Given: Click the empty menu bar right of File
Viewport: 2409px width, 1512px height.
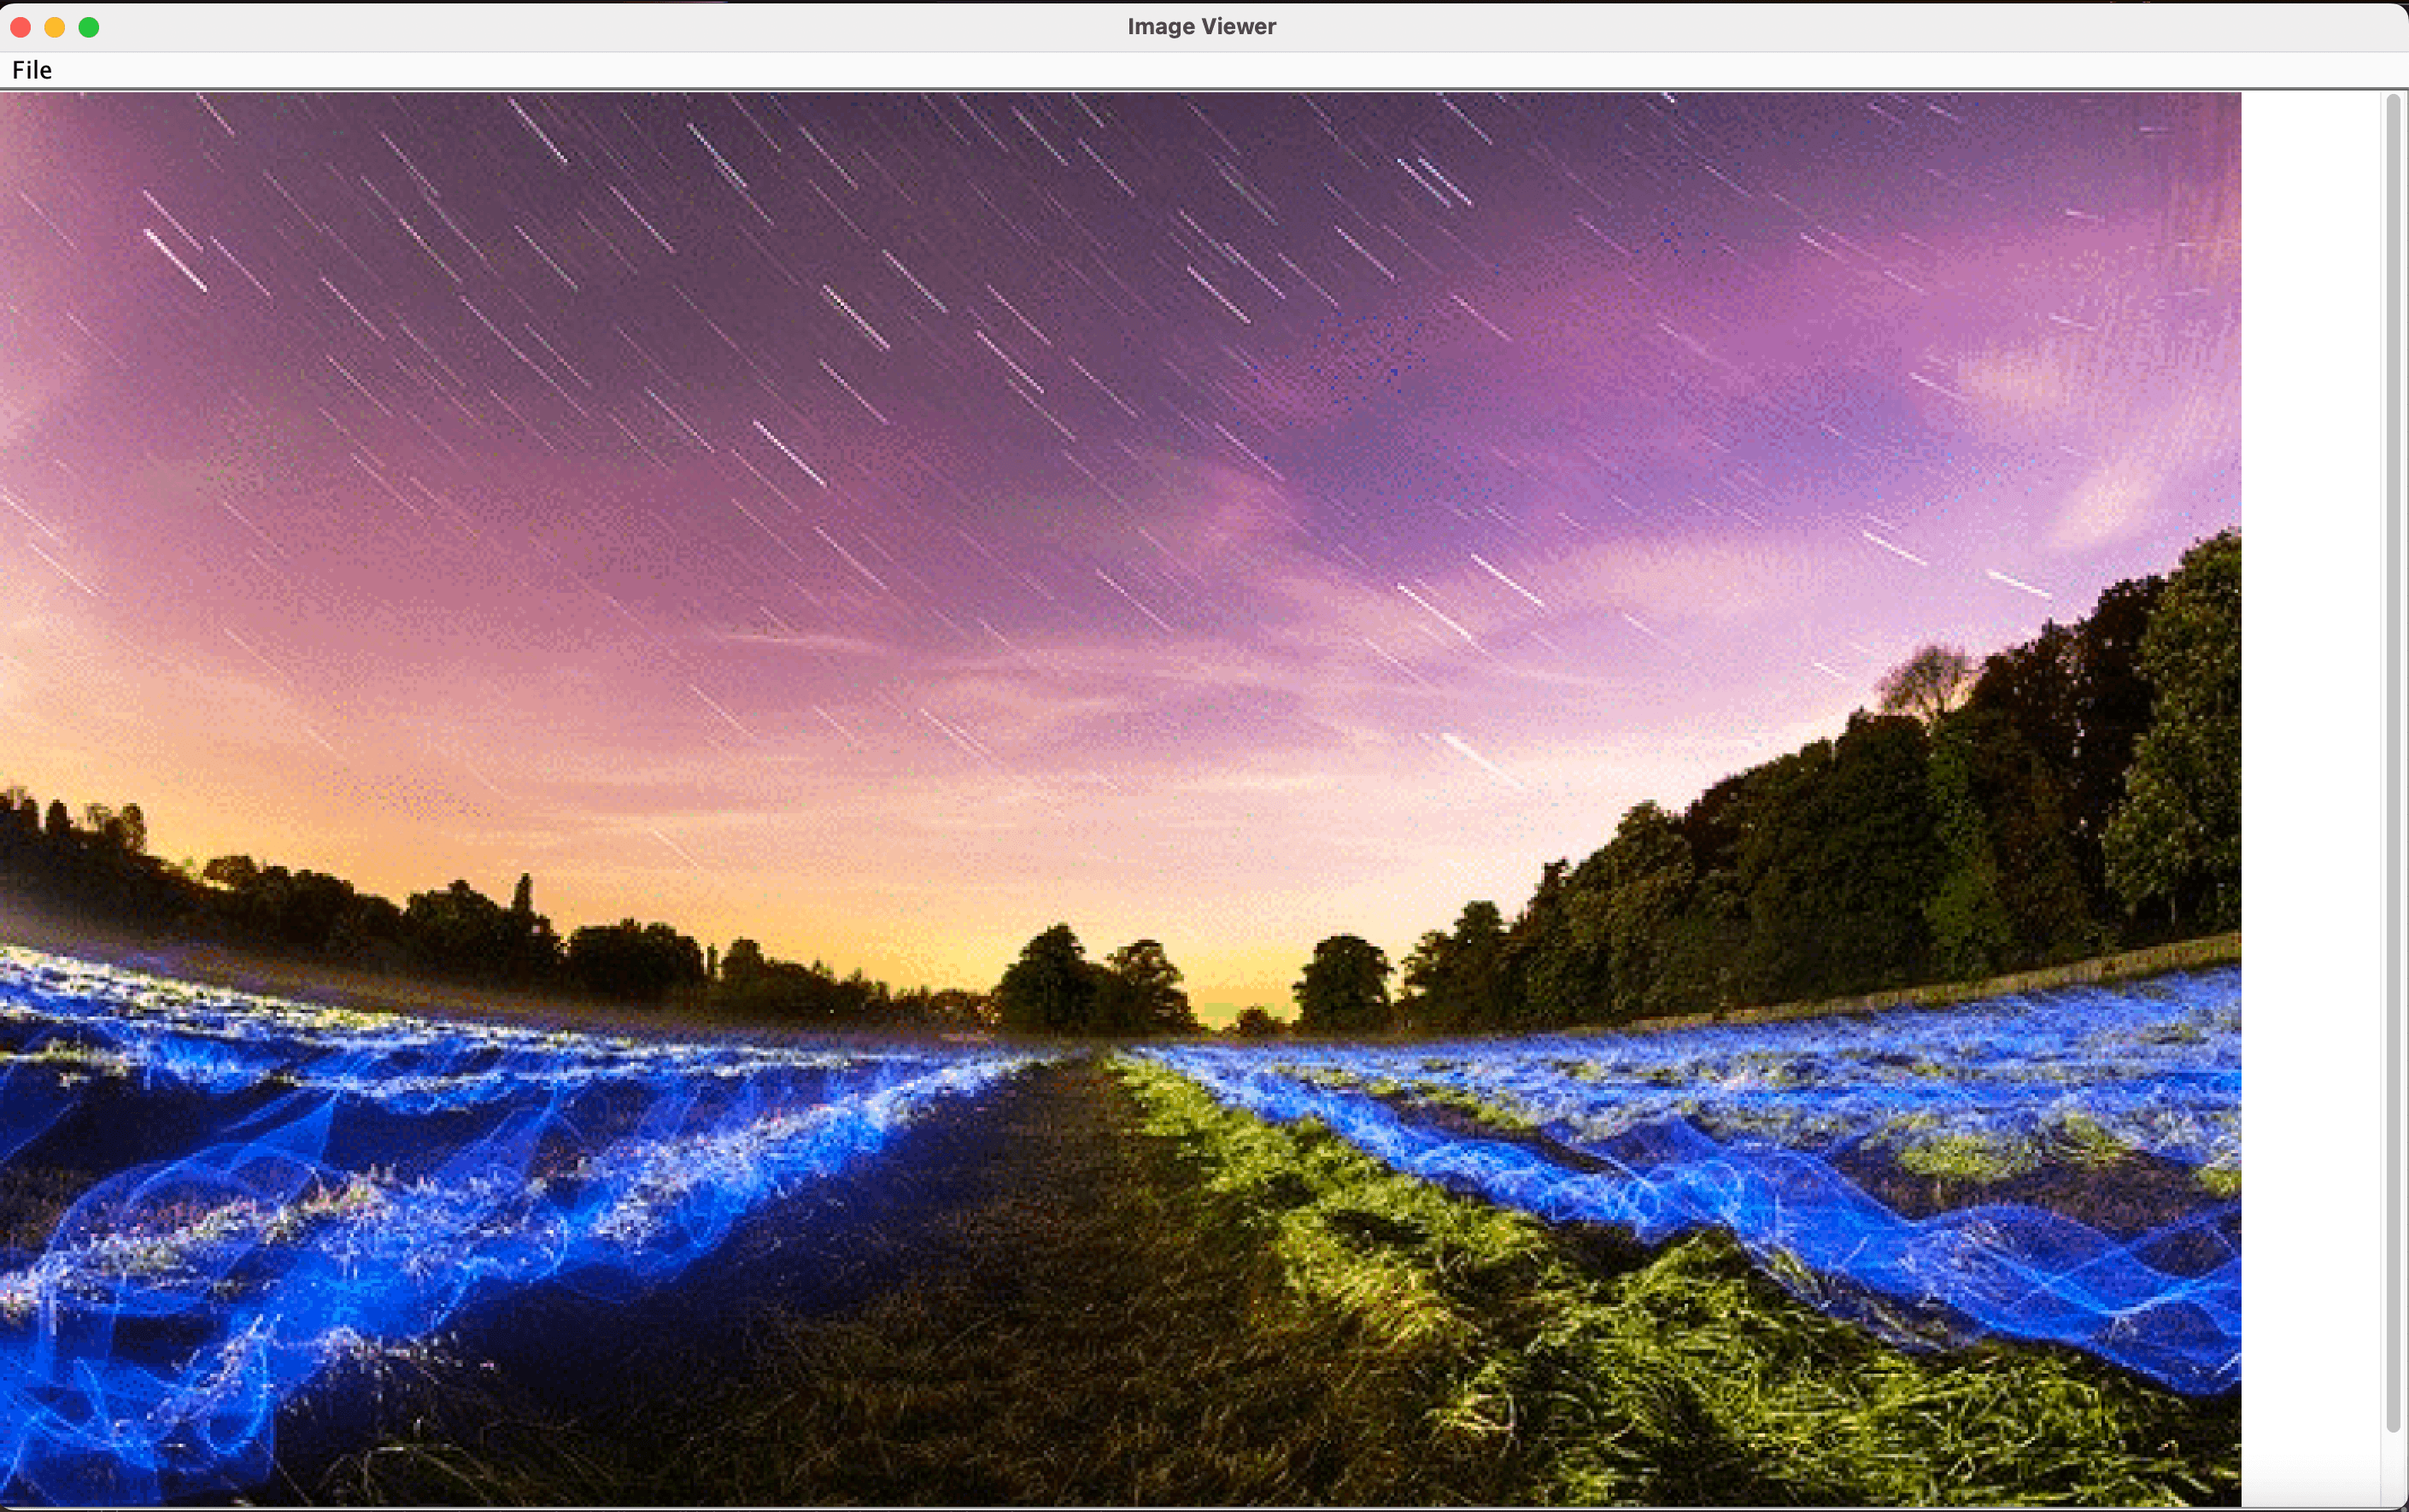Looking at the screenshot, I should (1200, 70).
